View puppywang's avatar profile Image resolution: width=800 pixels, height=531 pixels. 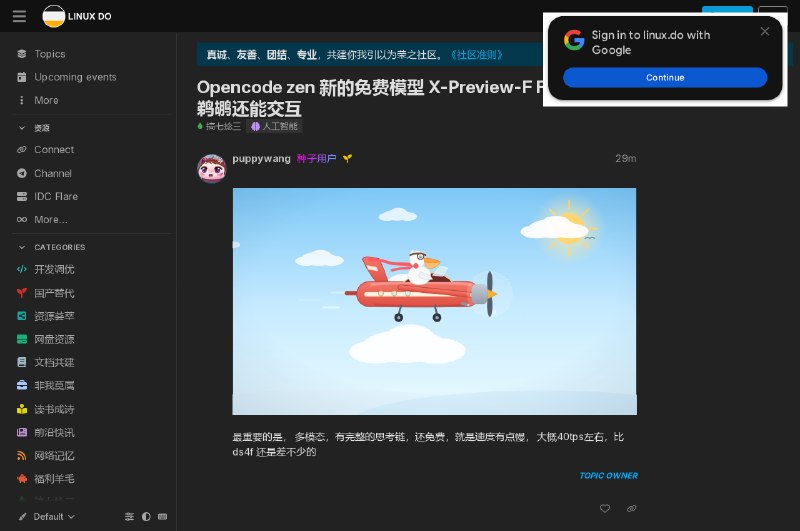(212, 168)
